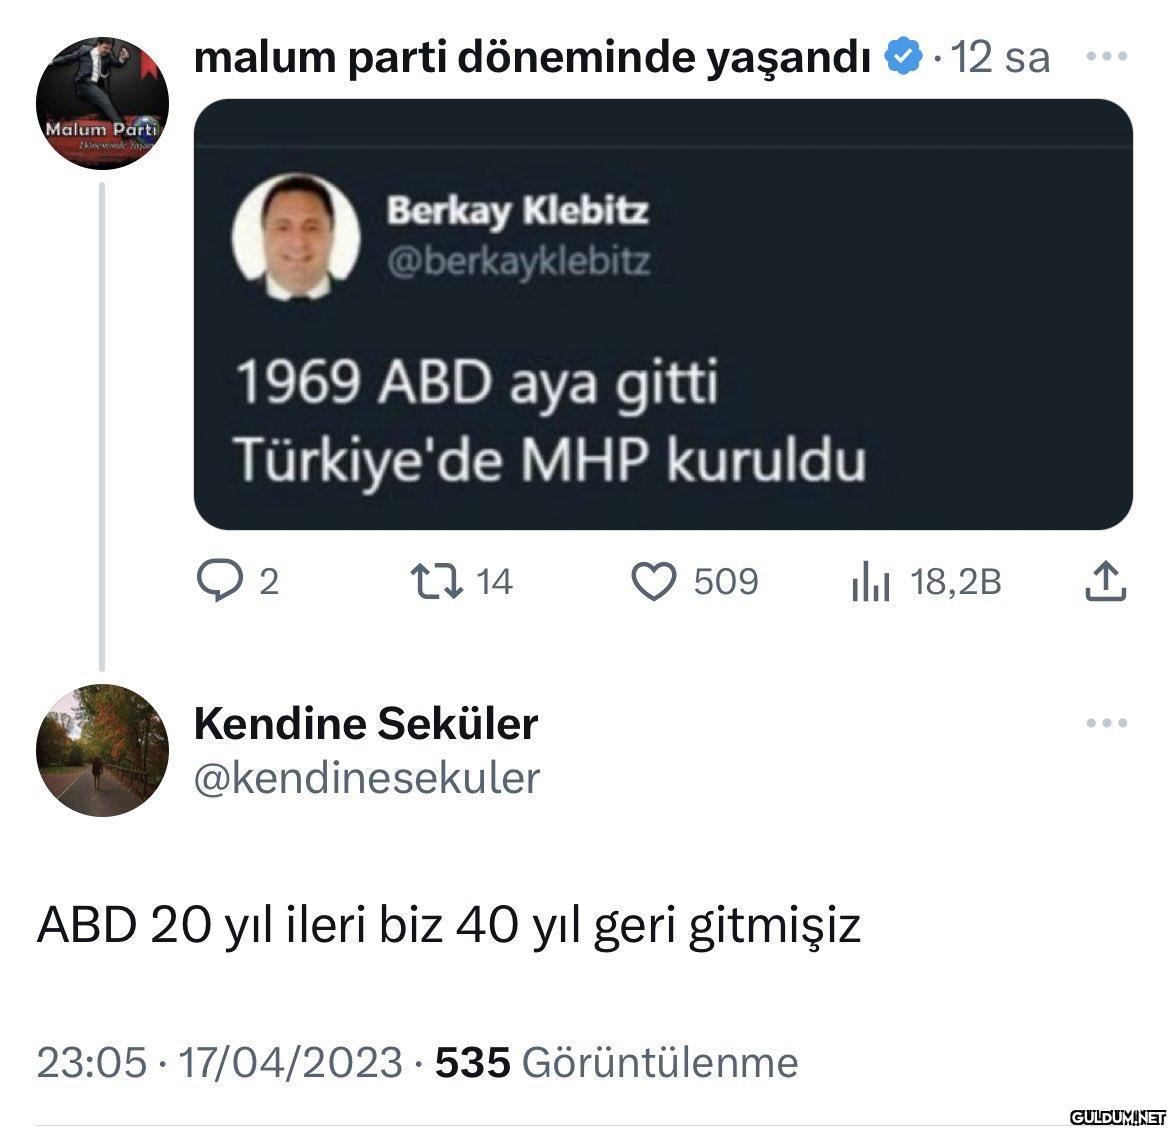
Task: Like the tweet using the heart icon
Action: (654, 581)
